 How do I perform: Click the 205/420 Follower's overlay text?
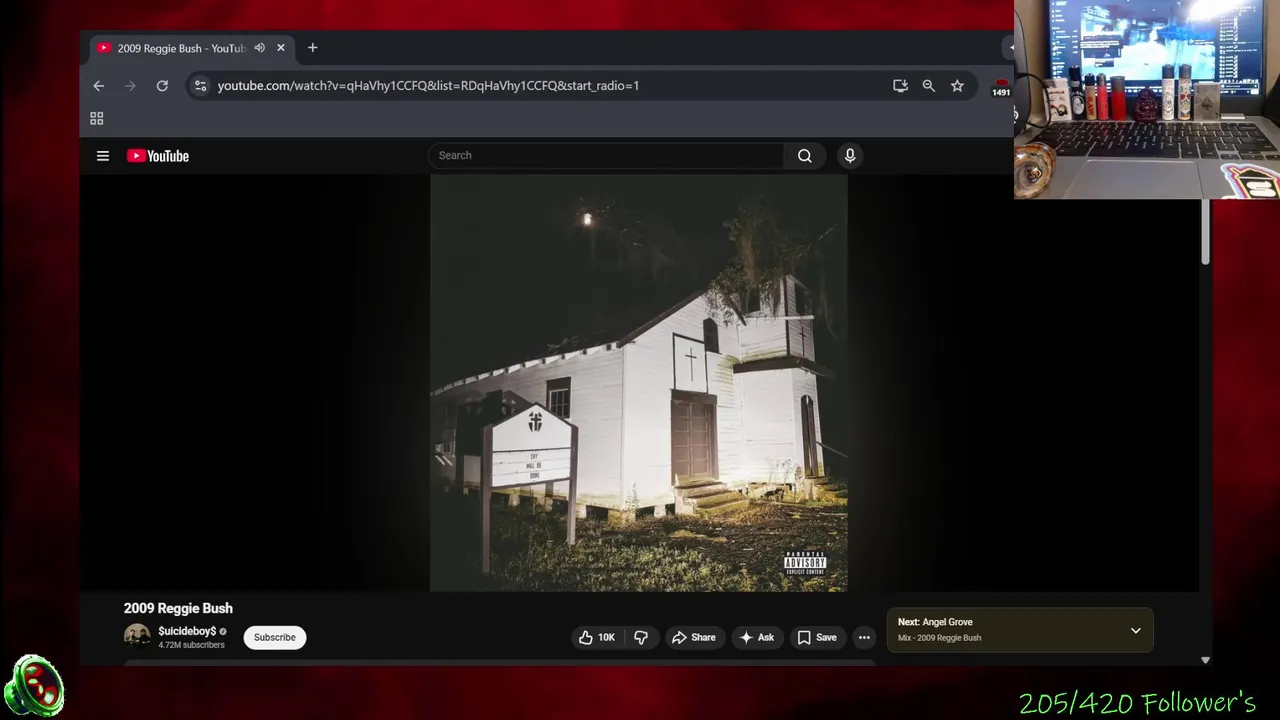pyautogui.click(x=1137, y=703)
